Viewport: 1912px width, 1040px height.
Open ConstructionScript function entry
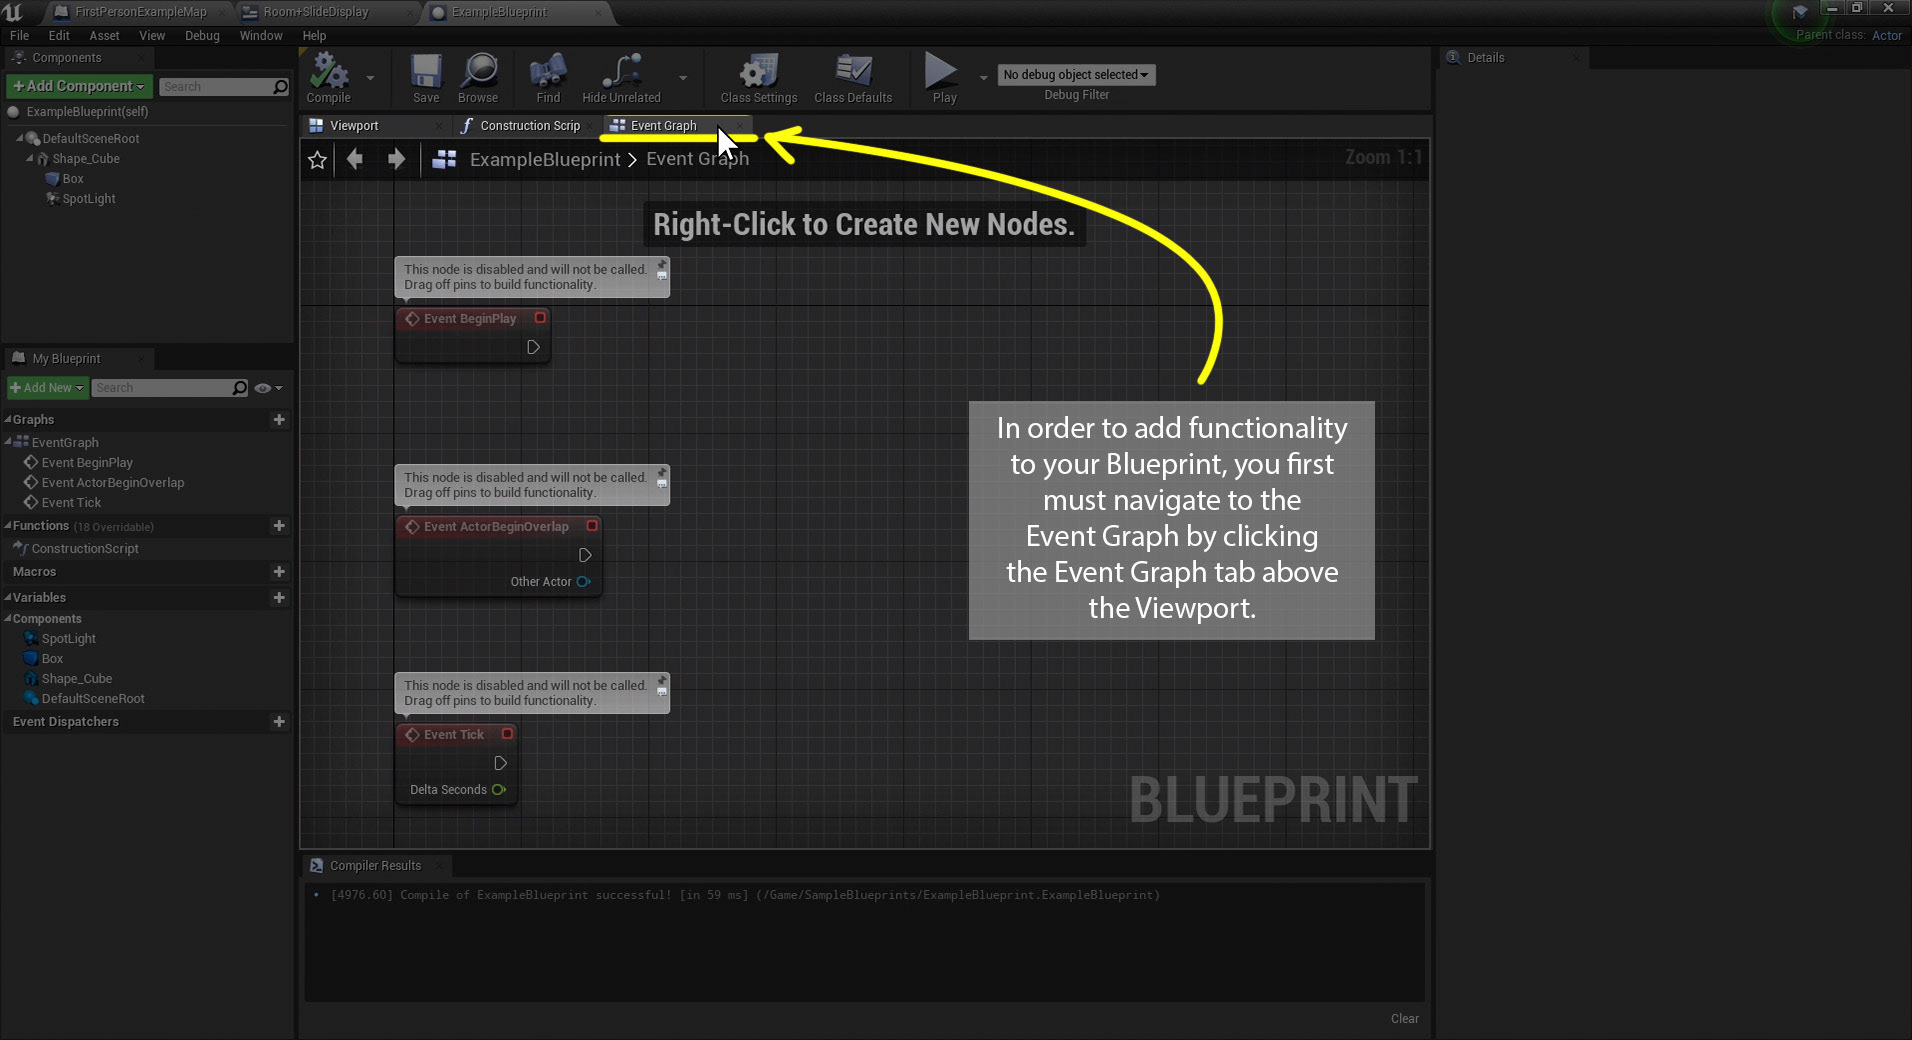coord(85,549)
